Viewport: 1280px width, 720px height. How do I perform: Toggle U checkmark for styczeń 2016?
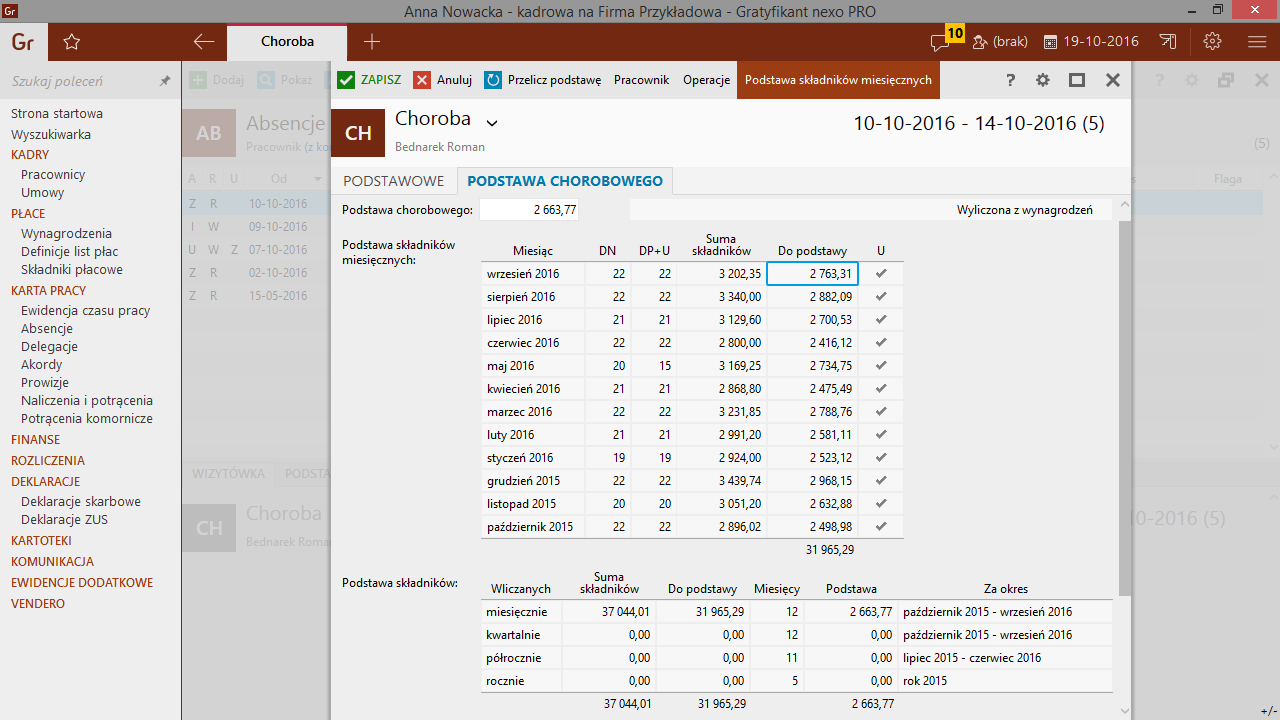[881, 457]
